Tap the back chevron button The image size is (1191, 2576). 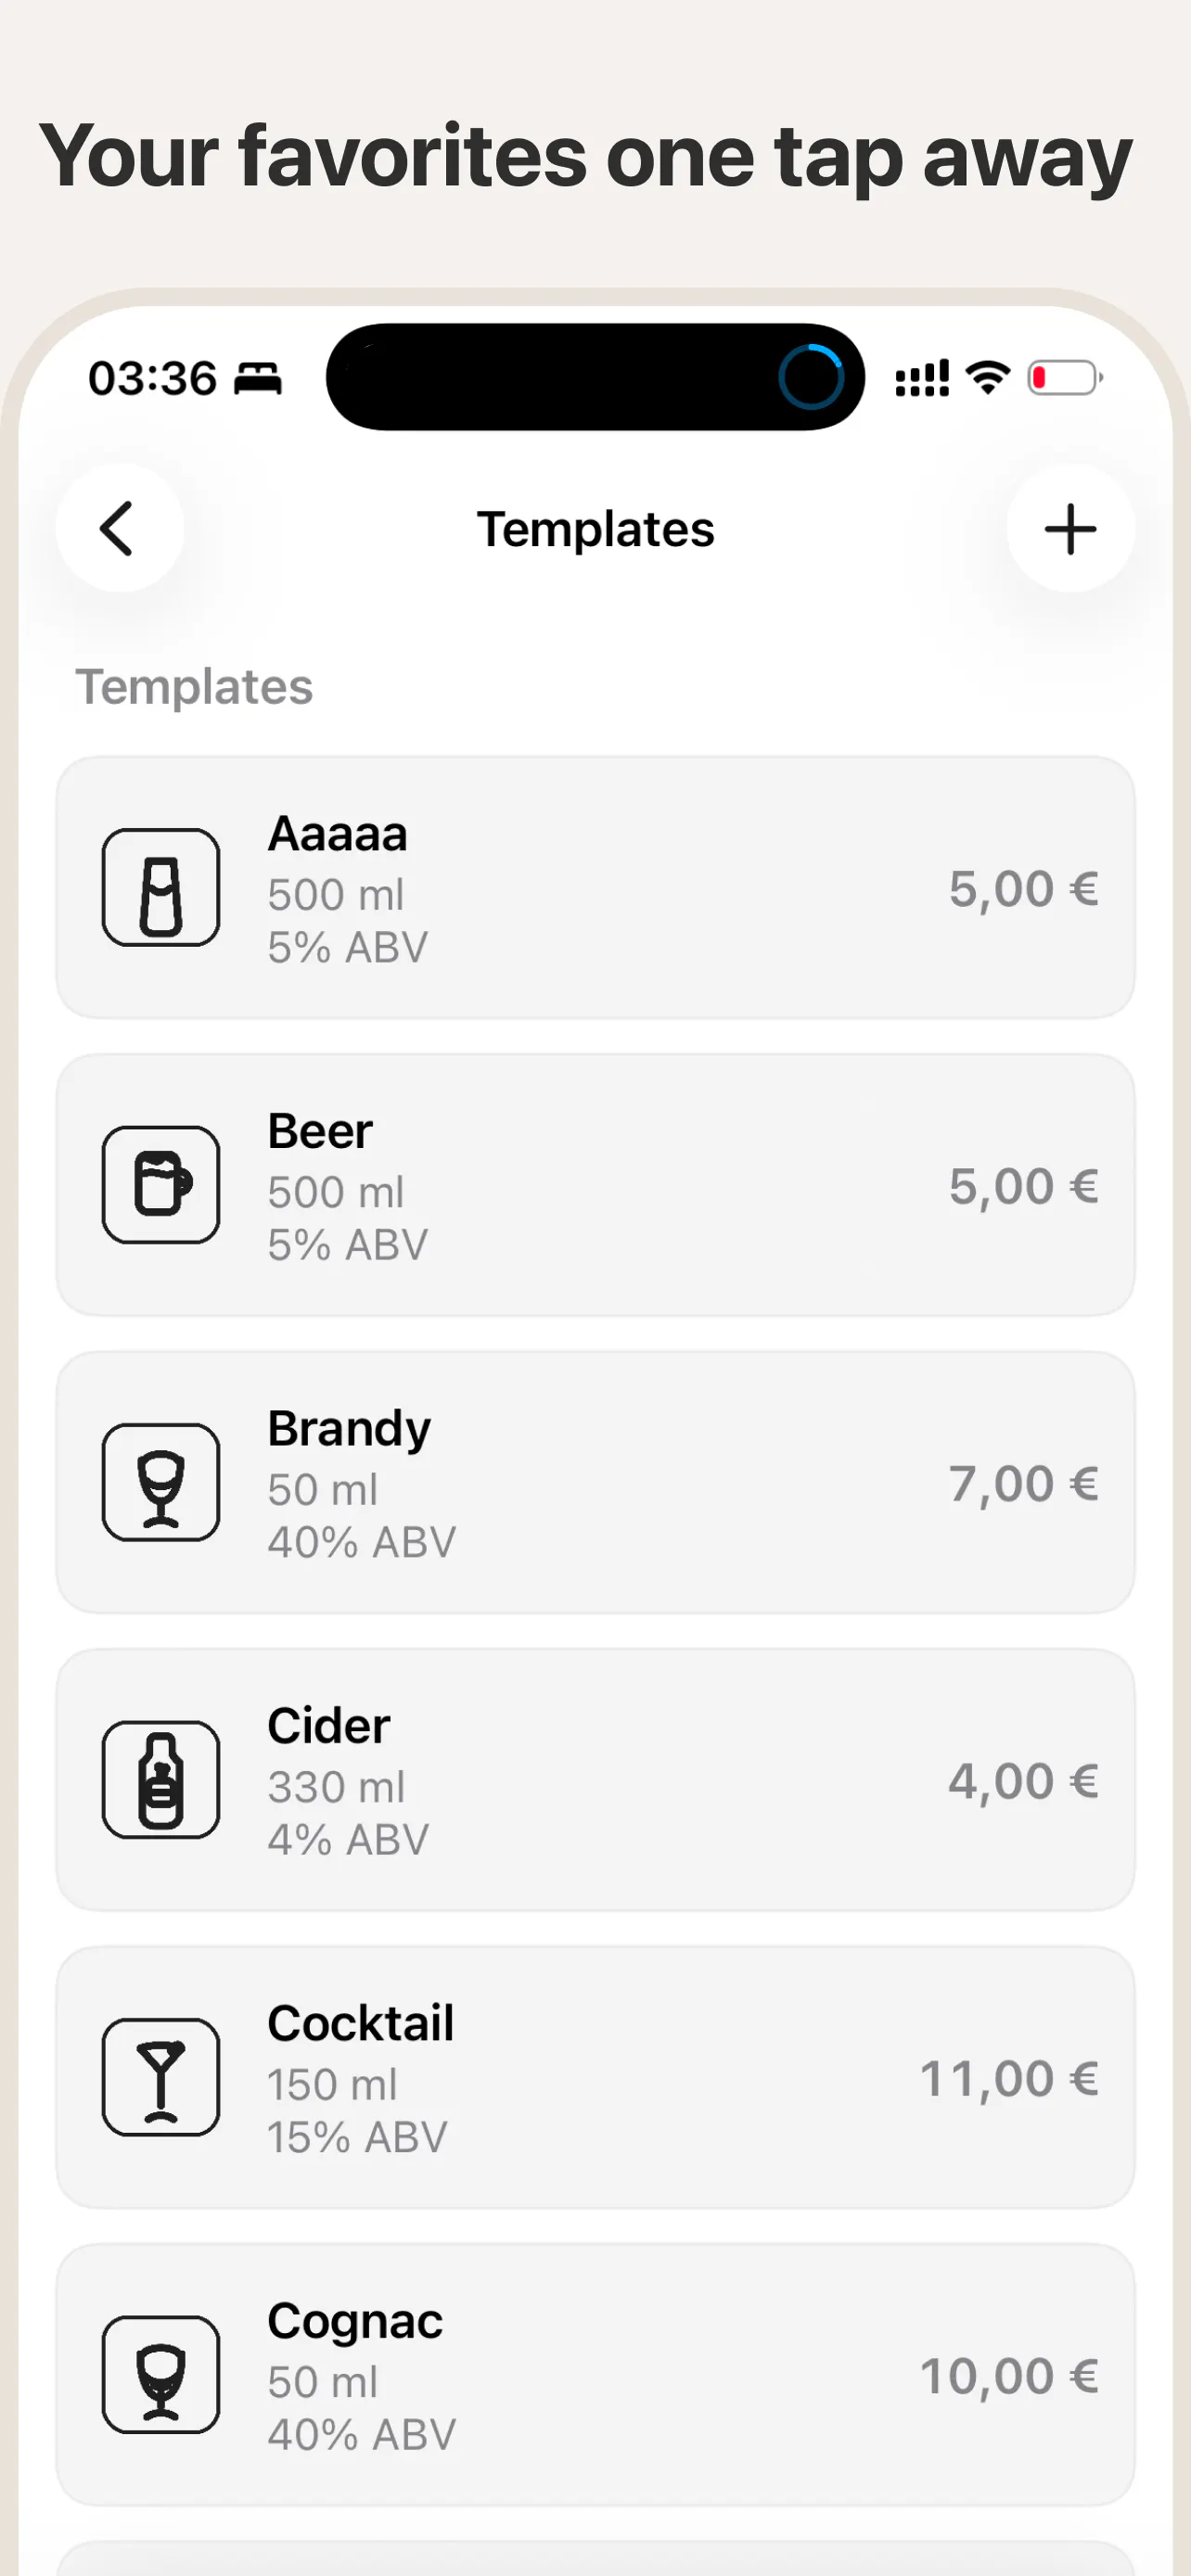click(119, 528)
